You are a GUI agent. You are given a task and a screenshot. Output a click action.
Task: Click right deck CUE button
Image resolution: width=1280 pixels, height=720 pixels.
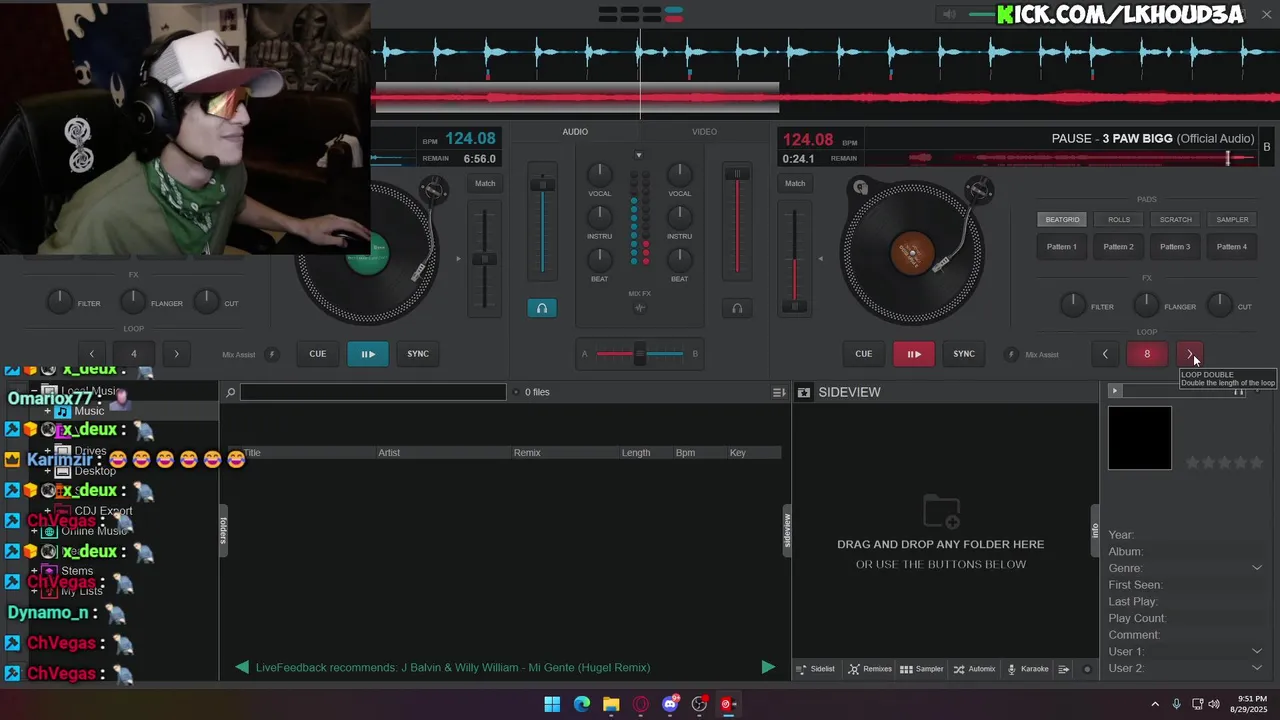click(864, 354)
